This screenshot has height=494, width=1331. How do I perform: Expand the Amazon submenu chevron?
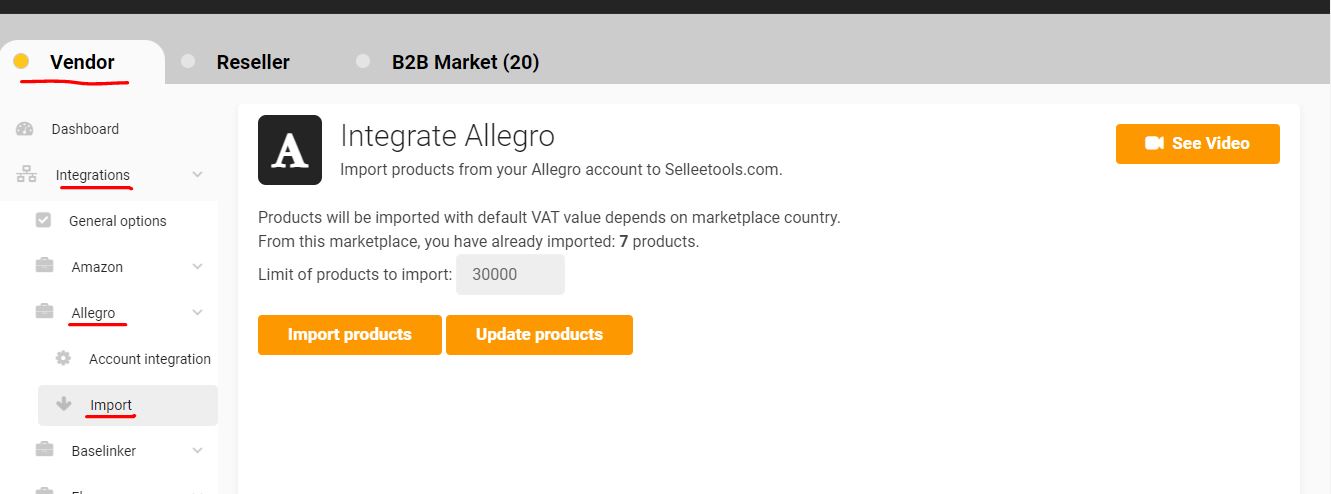click(197, 267)
